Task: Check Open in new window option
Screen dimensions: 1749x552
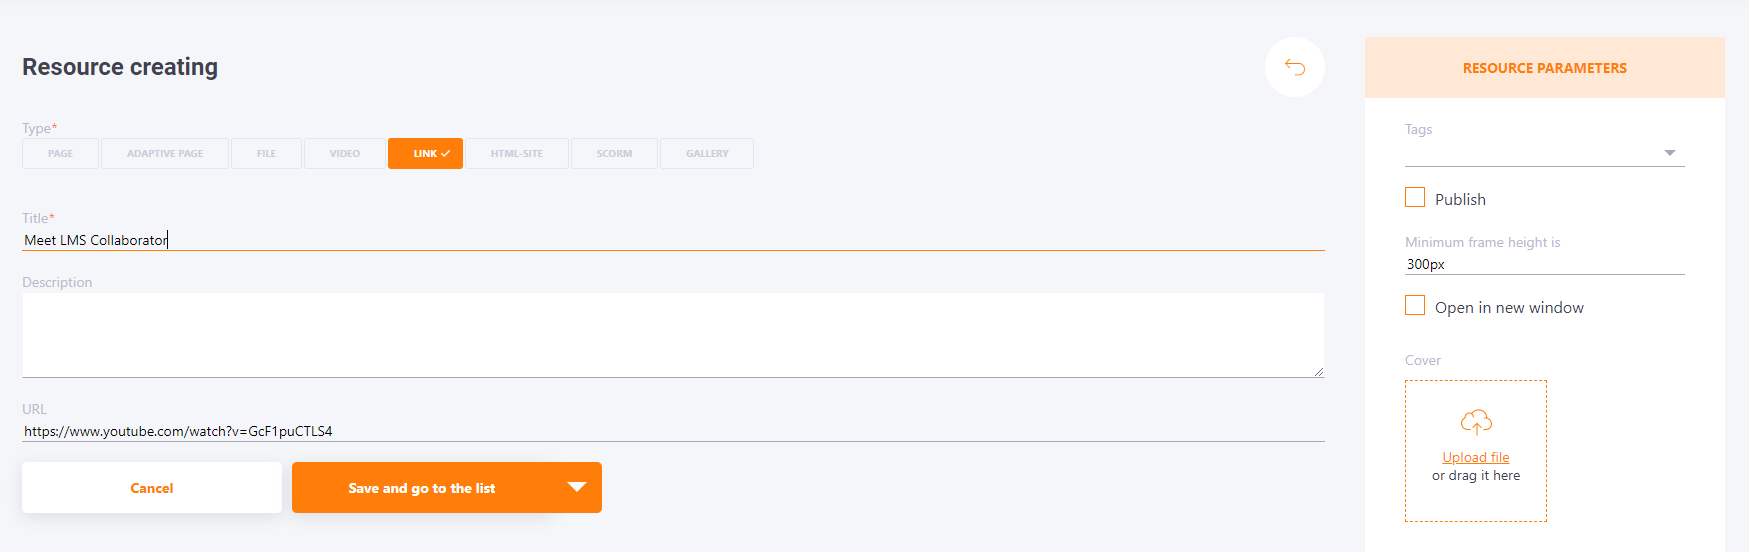Action: pyautogui.click(x=1415, y=305)
